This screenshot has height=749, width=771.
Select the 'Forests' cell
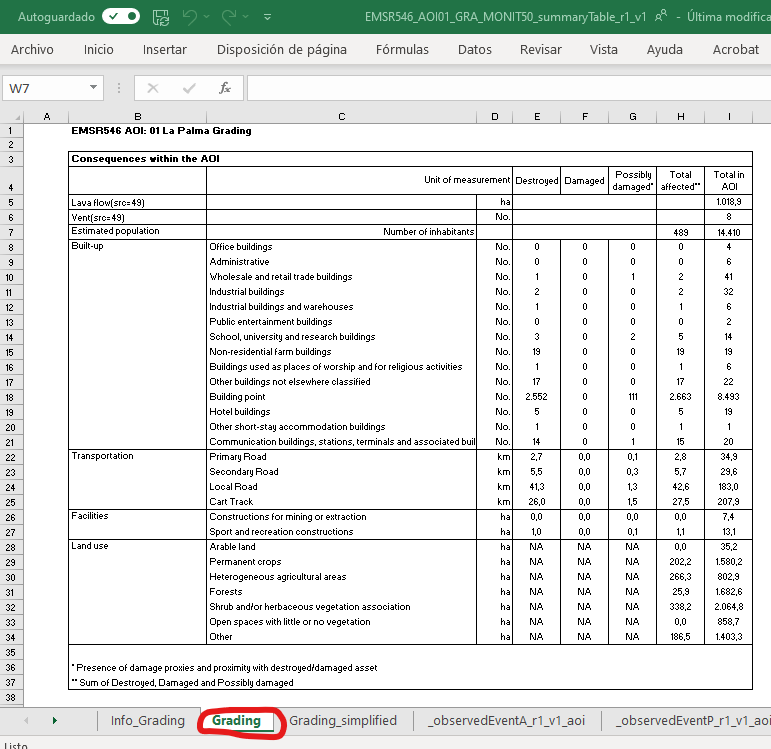[342, 592]
